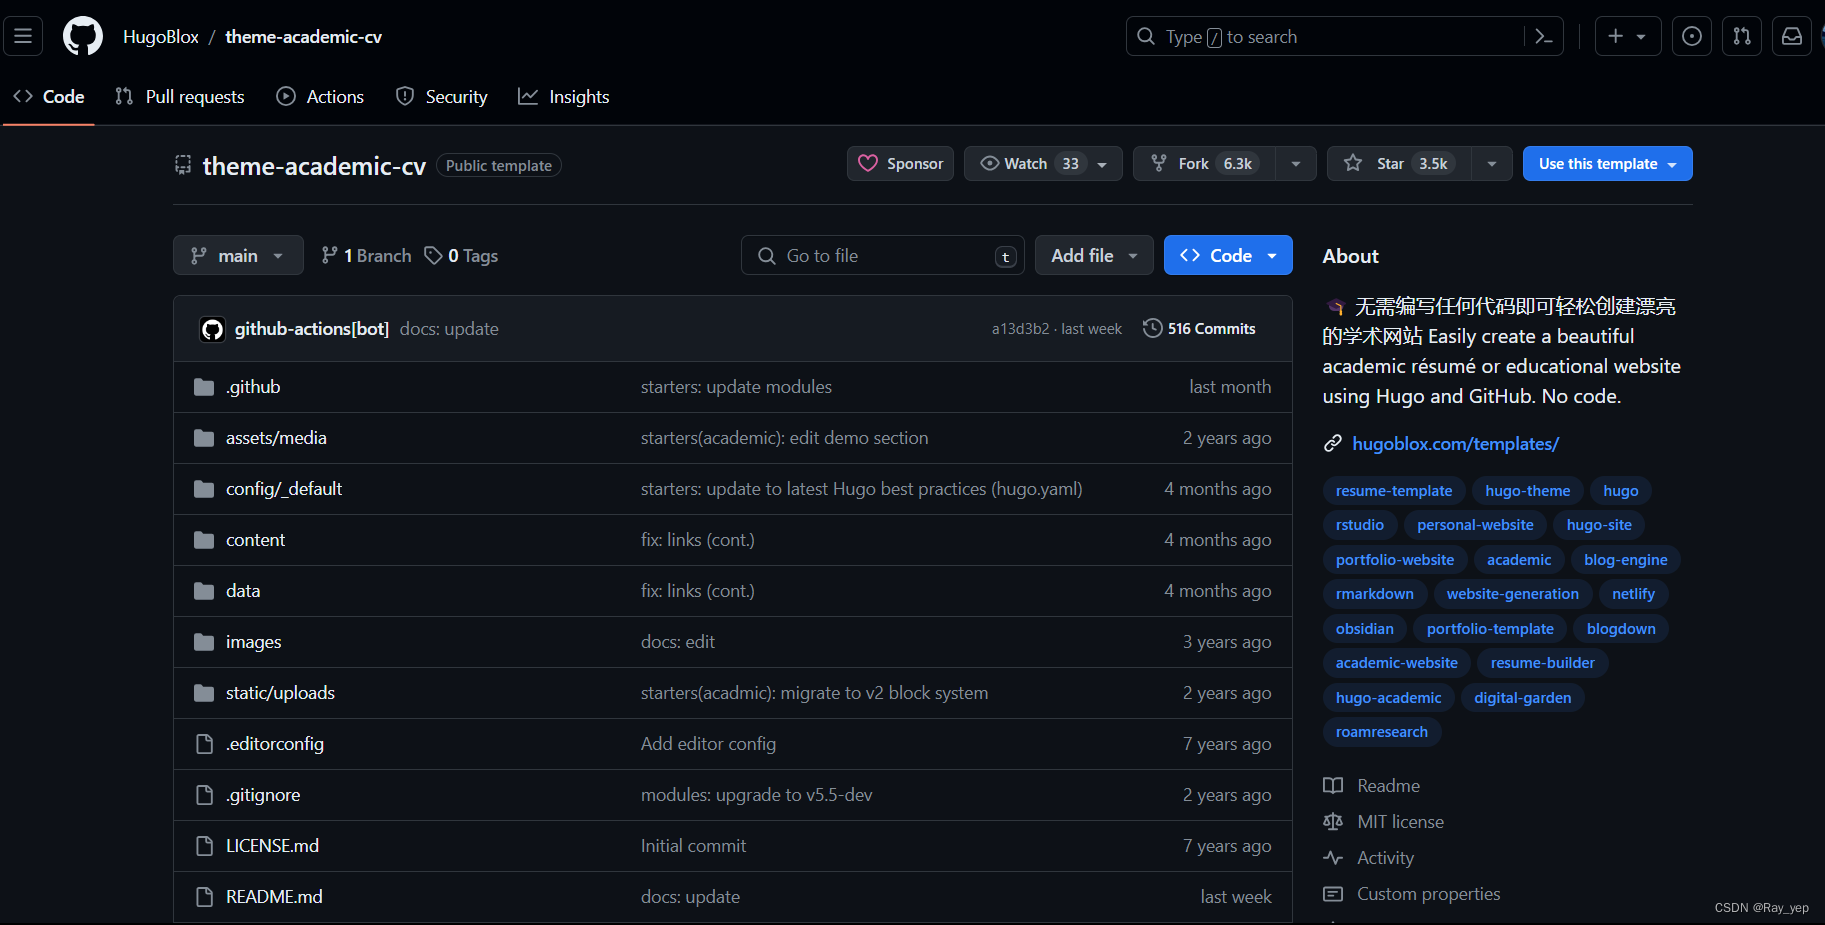This screenshot has height=925, width=1825.
Task: Click the hugo-theme topic tag
Action: pyautogui.click(x=1527, y=491)
